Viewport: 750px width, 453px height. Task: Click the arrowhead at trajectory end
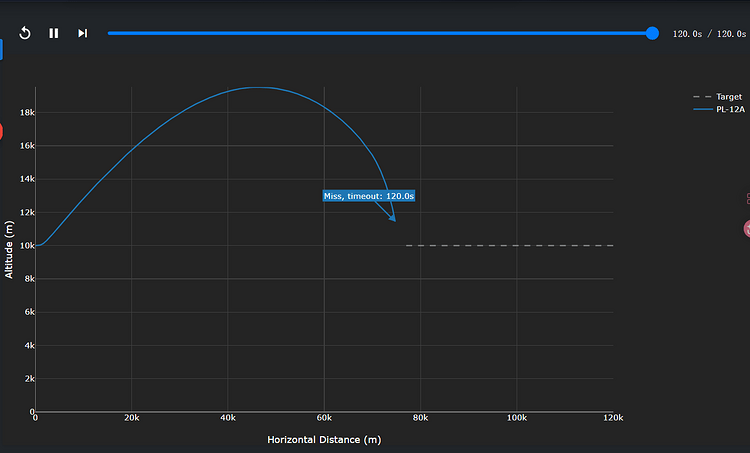[x=393, y=218]
